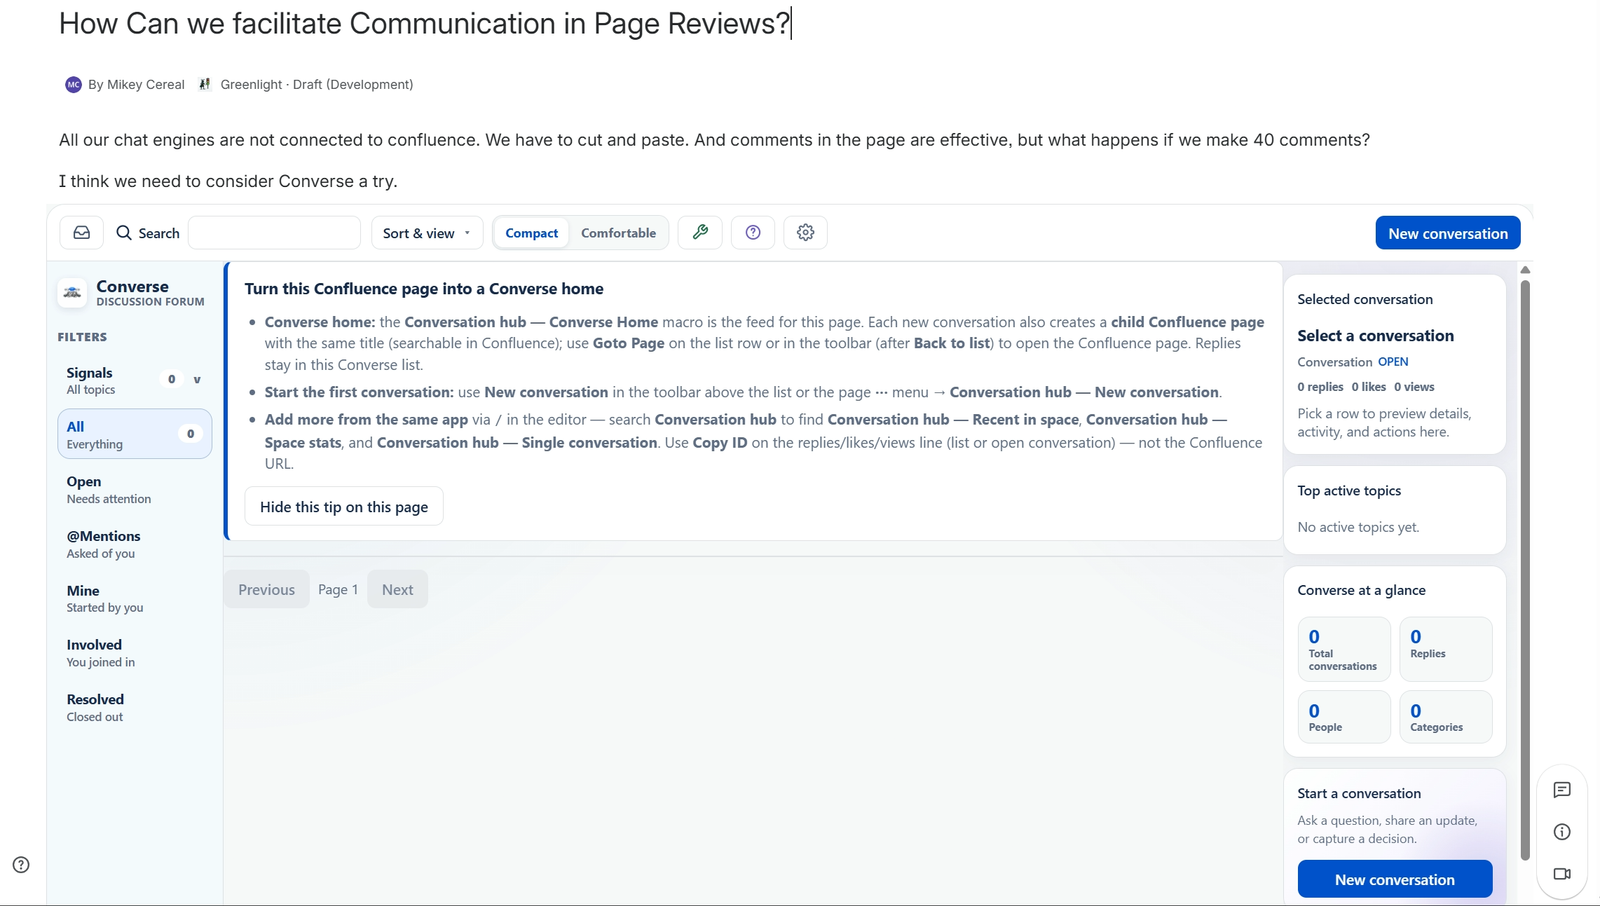Select the All Everything filter
The image size is (1600, 906).
tap(134, 434)
